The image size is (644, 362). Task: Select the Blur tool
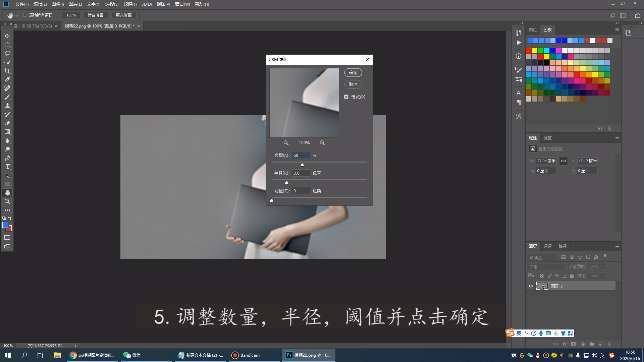(7, 141)
